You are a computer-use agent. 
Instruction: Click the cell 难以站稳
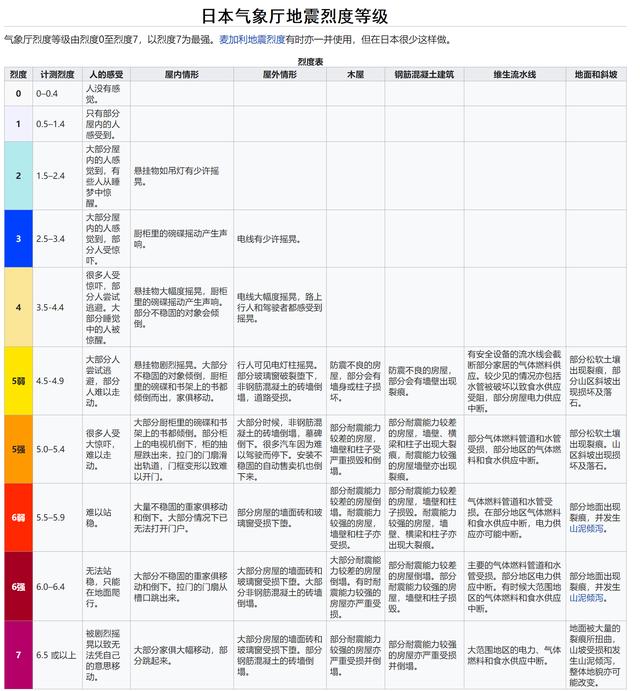pyautogui.click(x=106, y=517)
